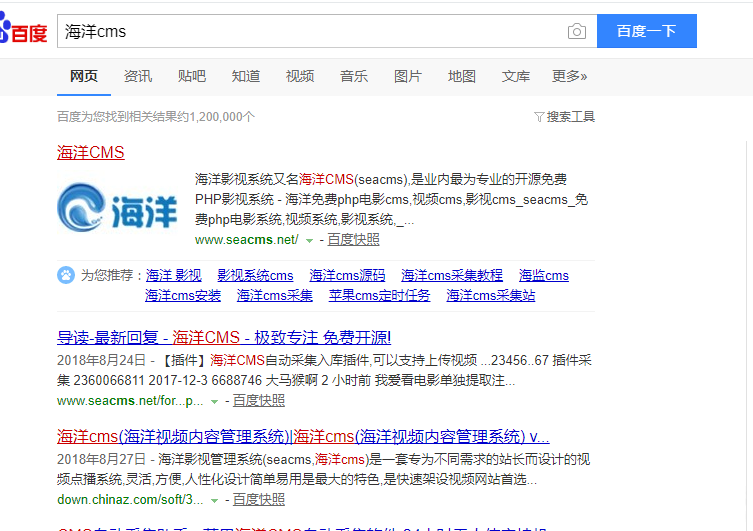This screenshot has width=753, height=531.
Task: Switch to the 地图 tab
Action: click(x=462, y=76)
